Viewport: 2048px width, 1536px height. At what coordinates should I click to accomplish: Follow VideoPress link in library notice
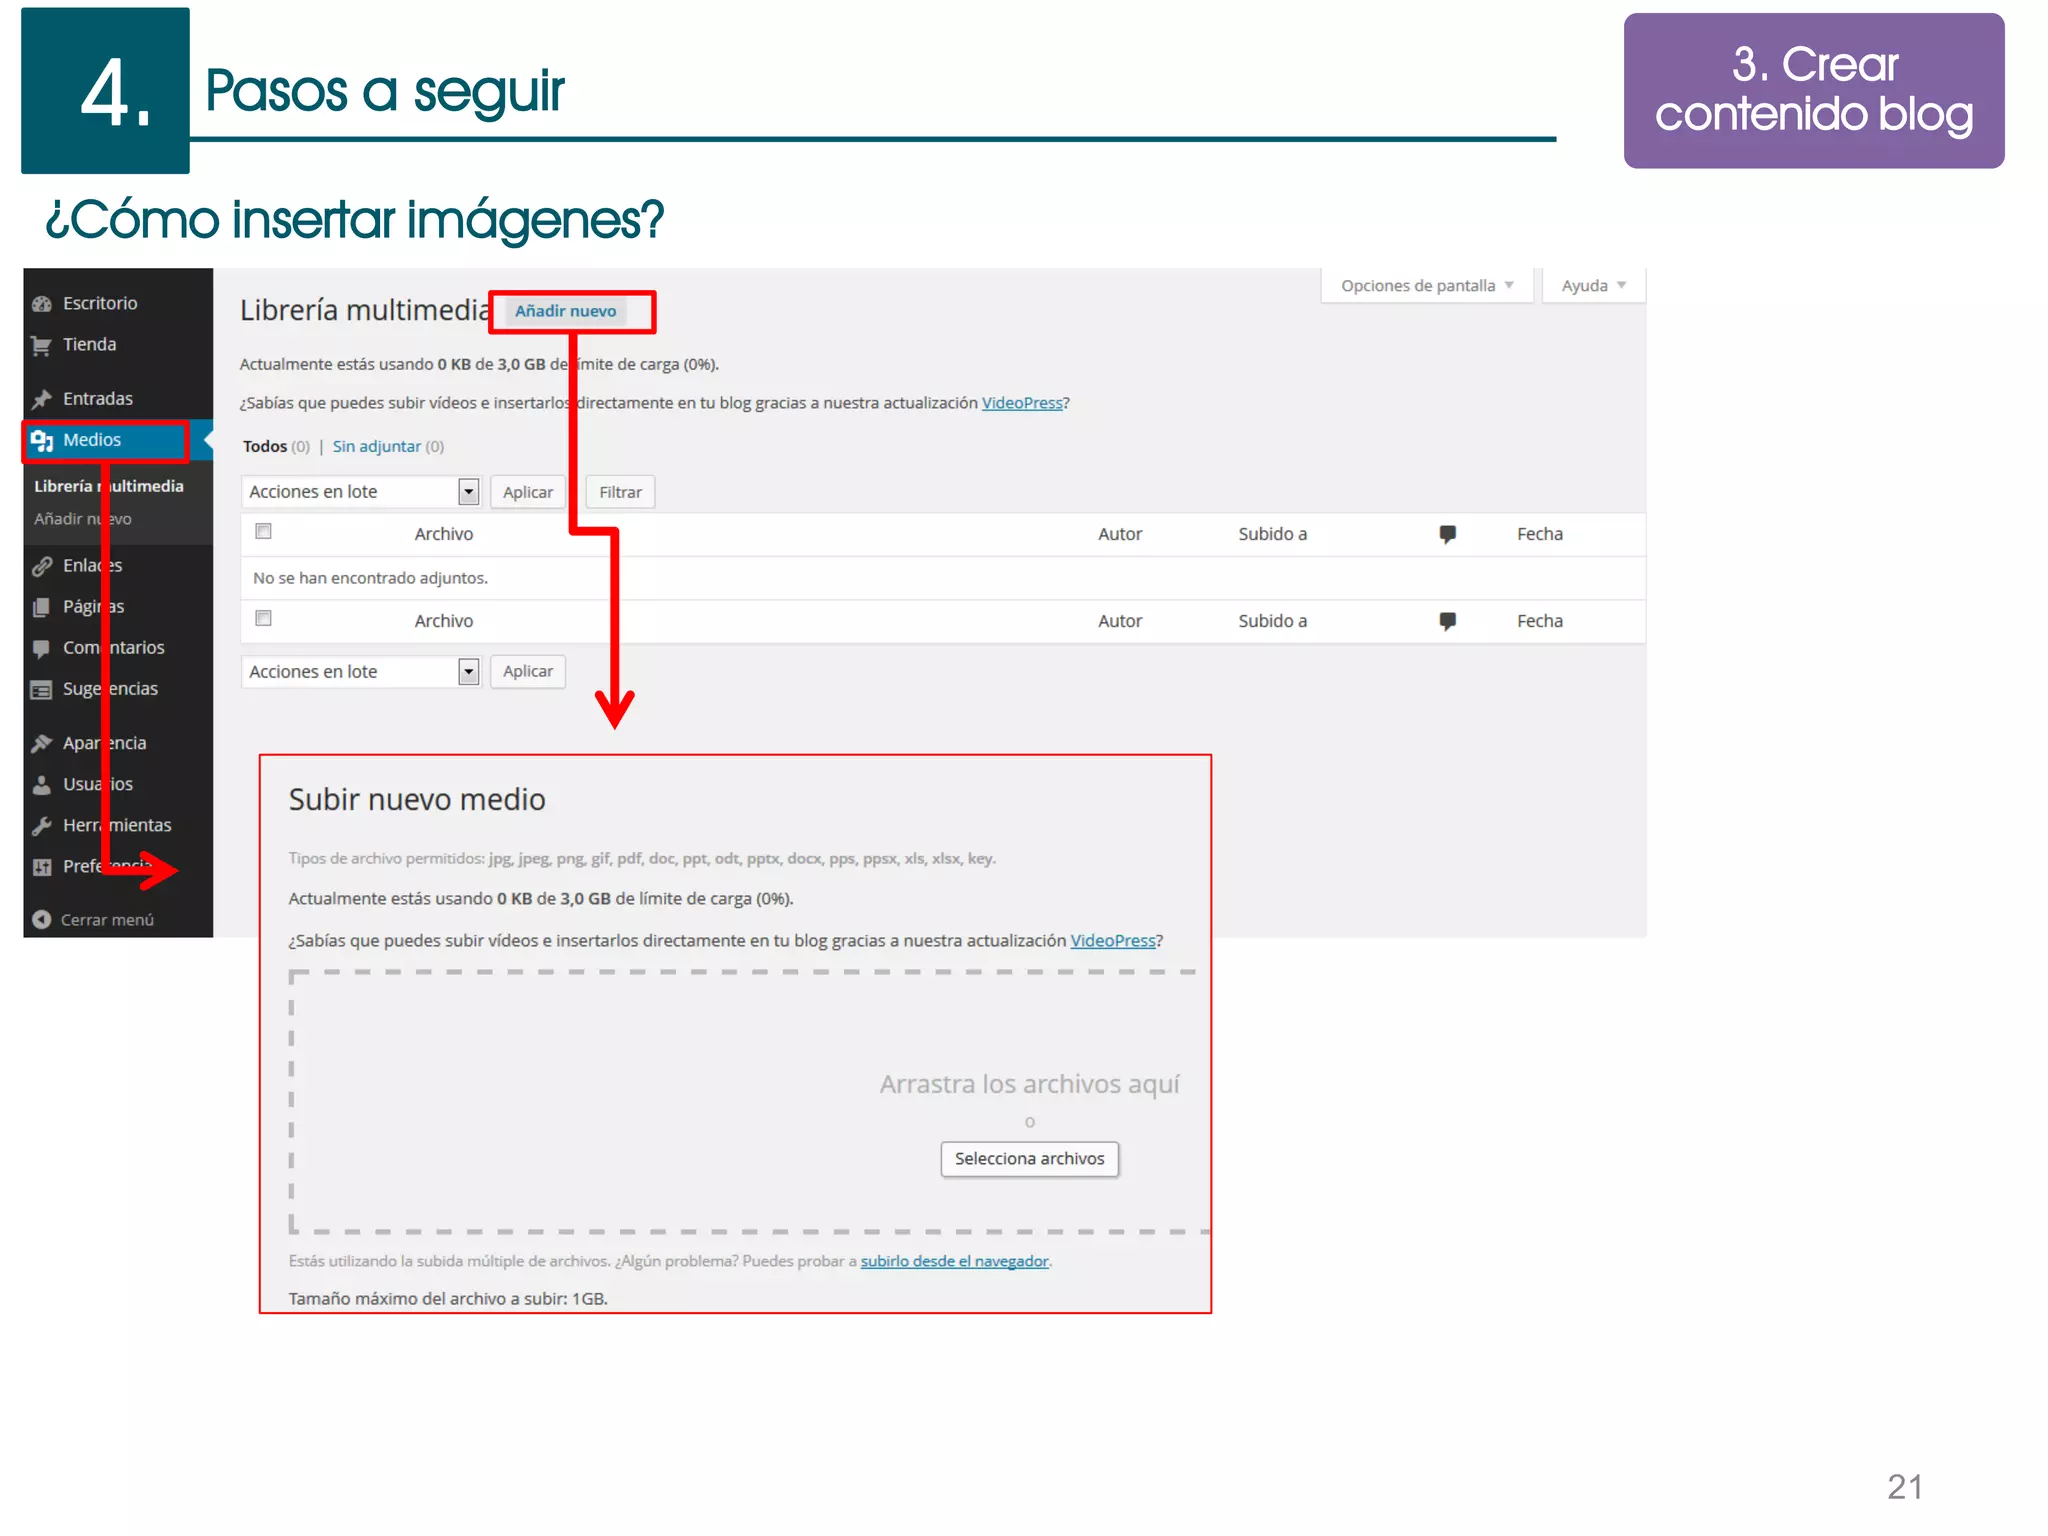pos(1022,403)
